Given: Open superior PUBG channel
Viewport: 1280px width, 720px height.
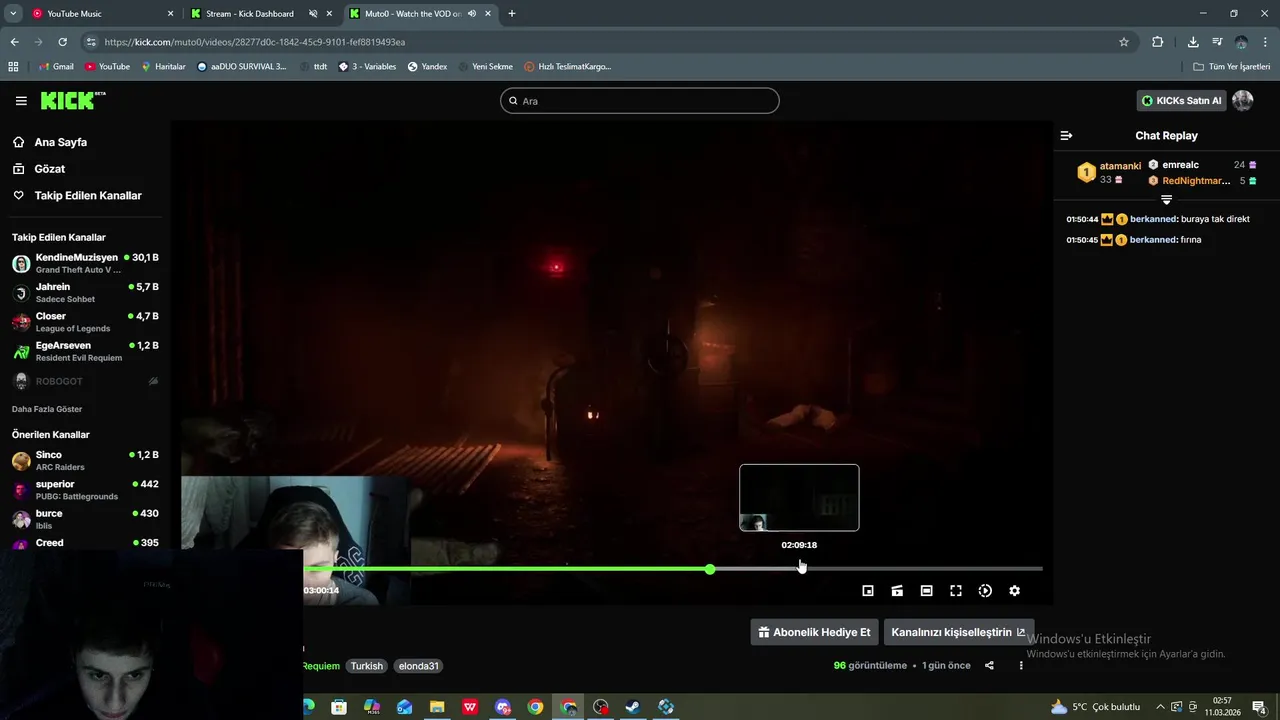Looking at the screenshot, I should pos(85,489).
